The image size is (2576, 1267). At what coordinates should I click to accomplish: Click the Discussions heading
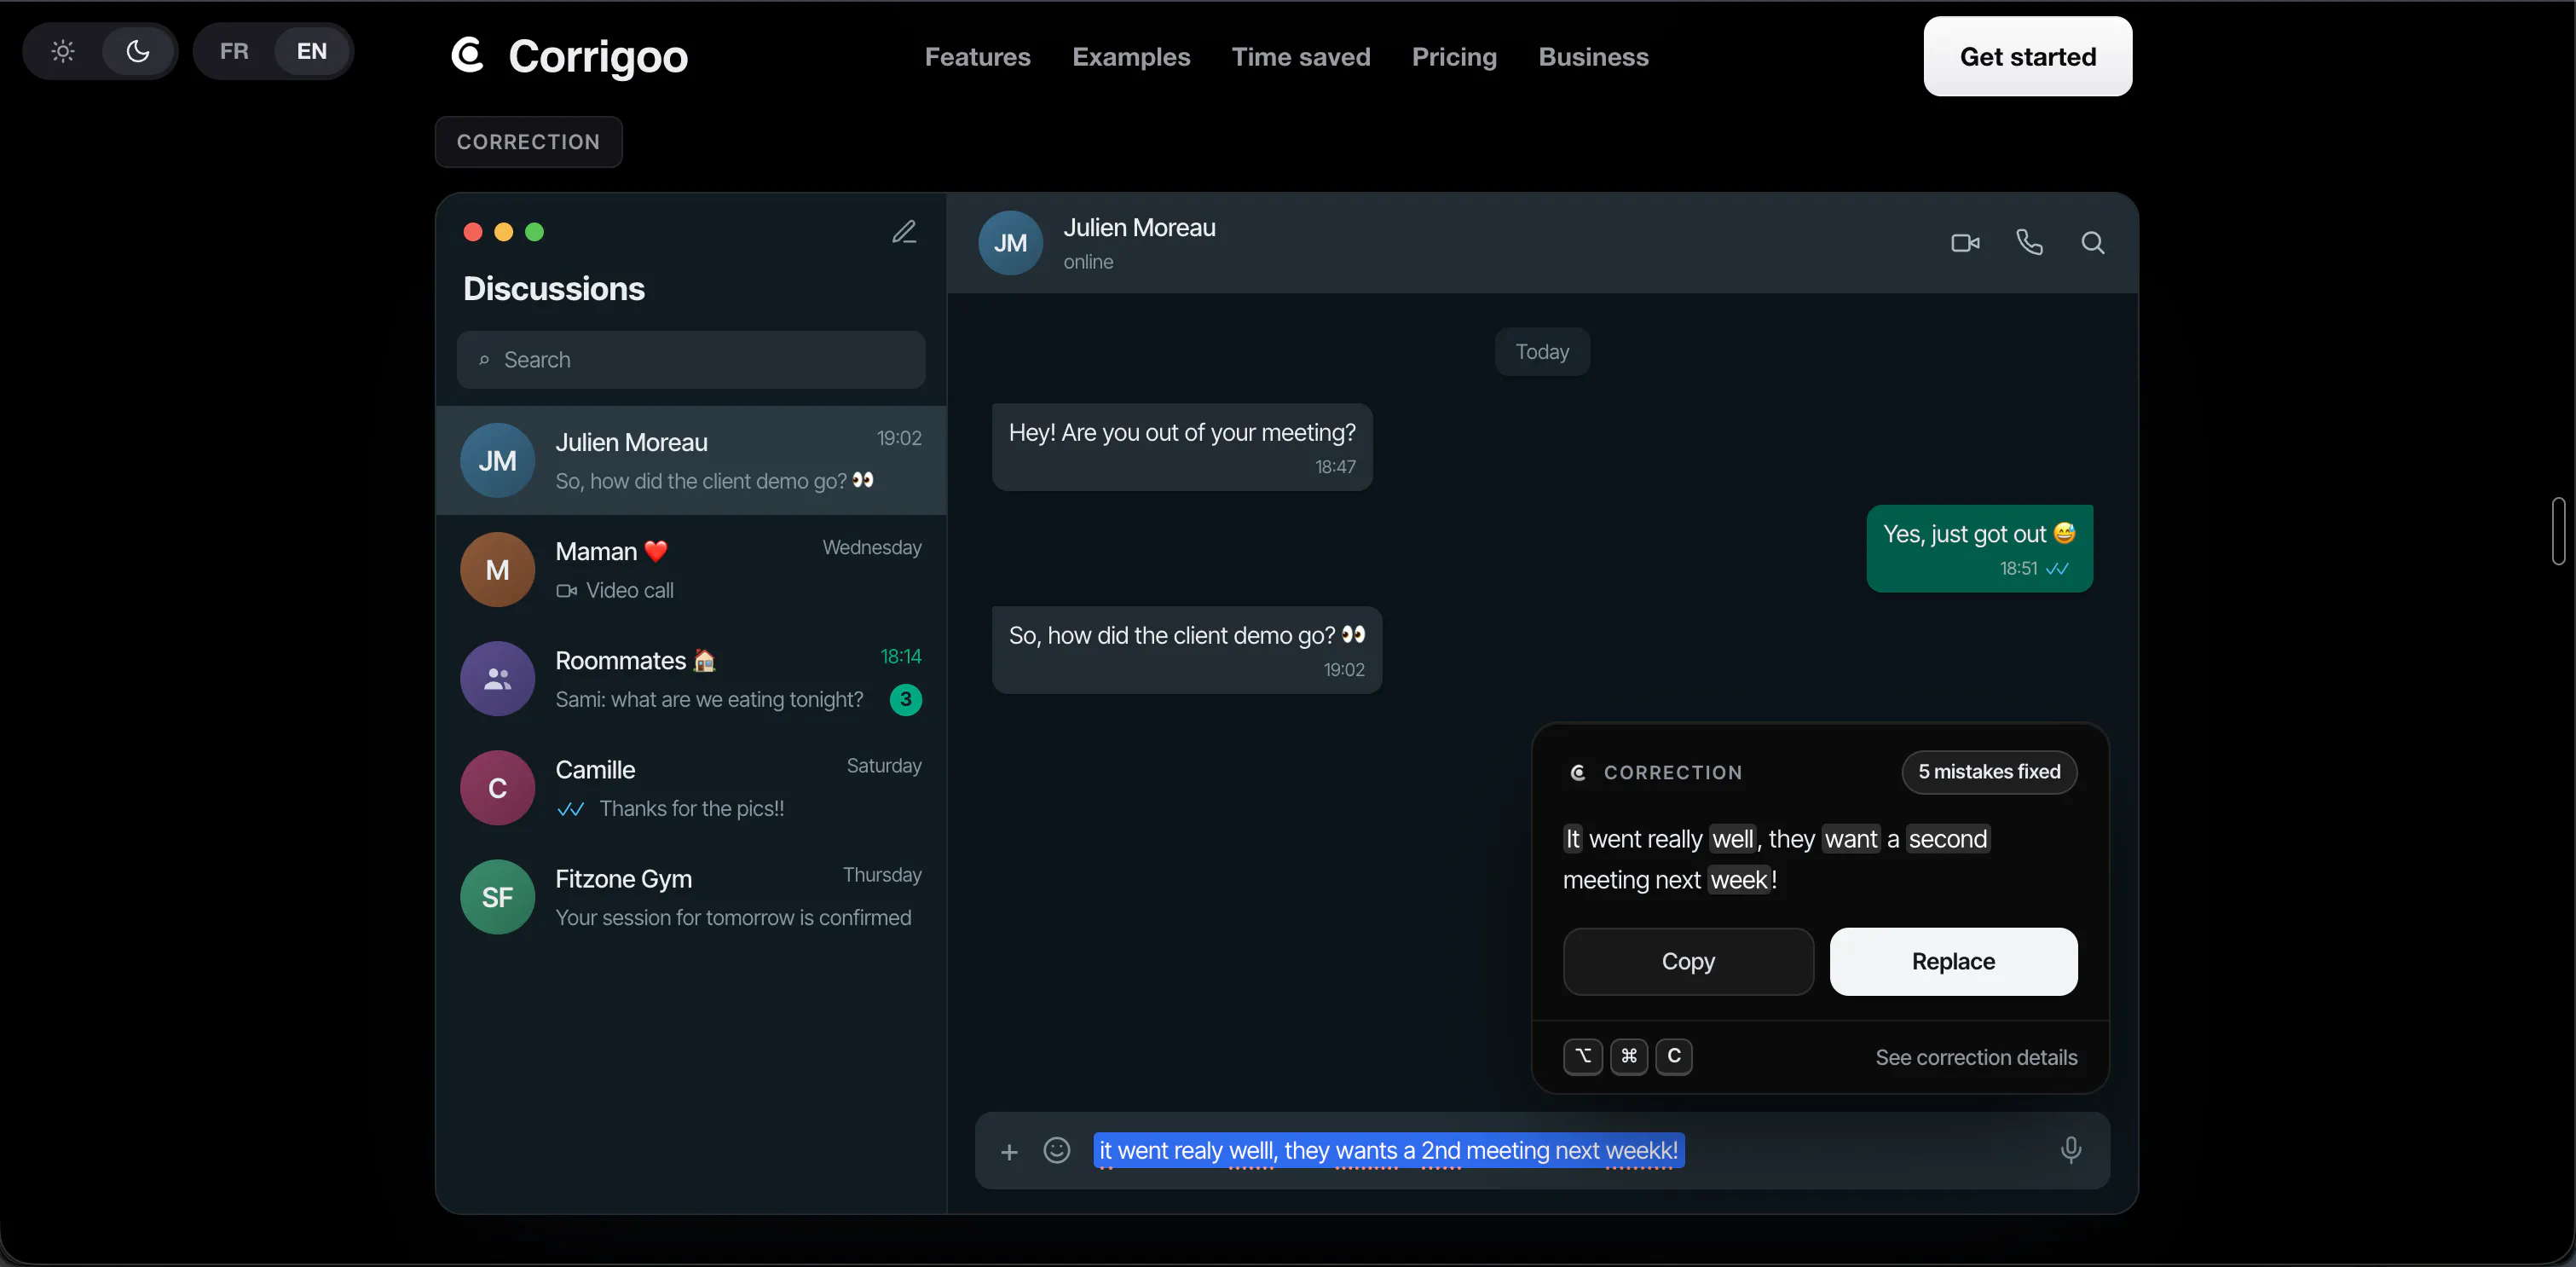[x=554, y=289]
